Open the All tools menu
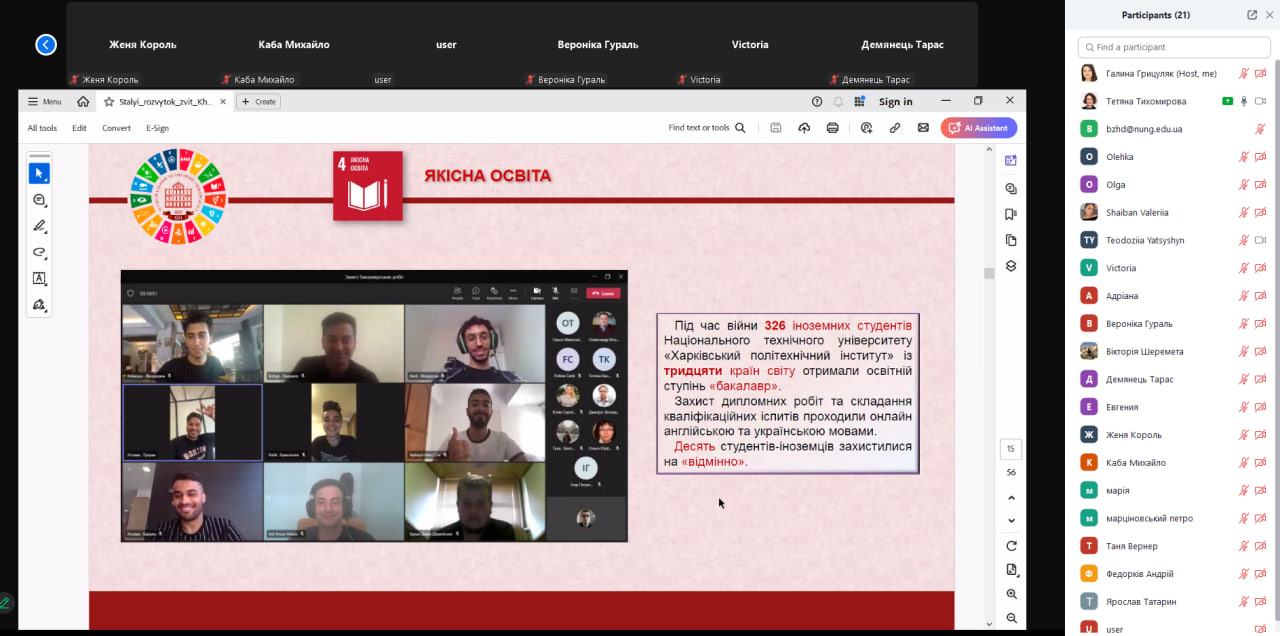This screenshot has width=1280, height=636. 42,128
